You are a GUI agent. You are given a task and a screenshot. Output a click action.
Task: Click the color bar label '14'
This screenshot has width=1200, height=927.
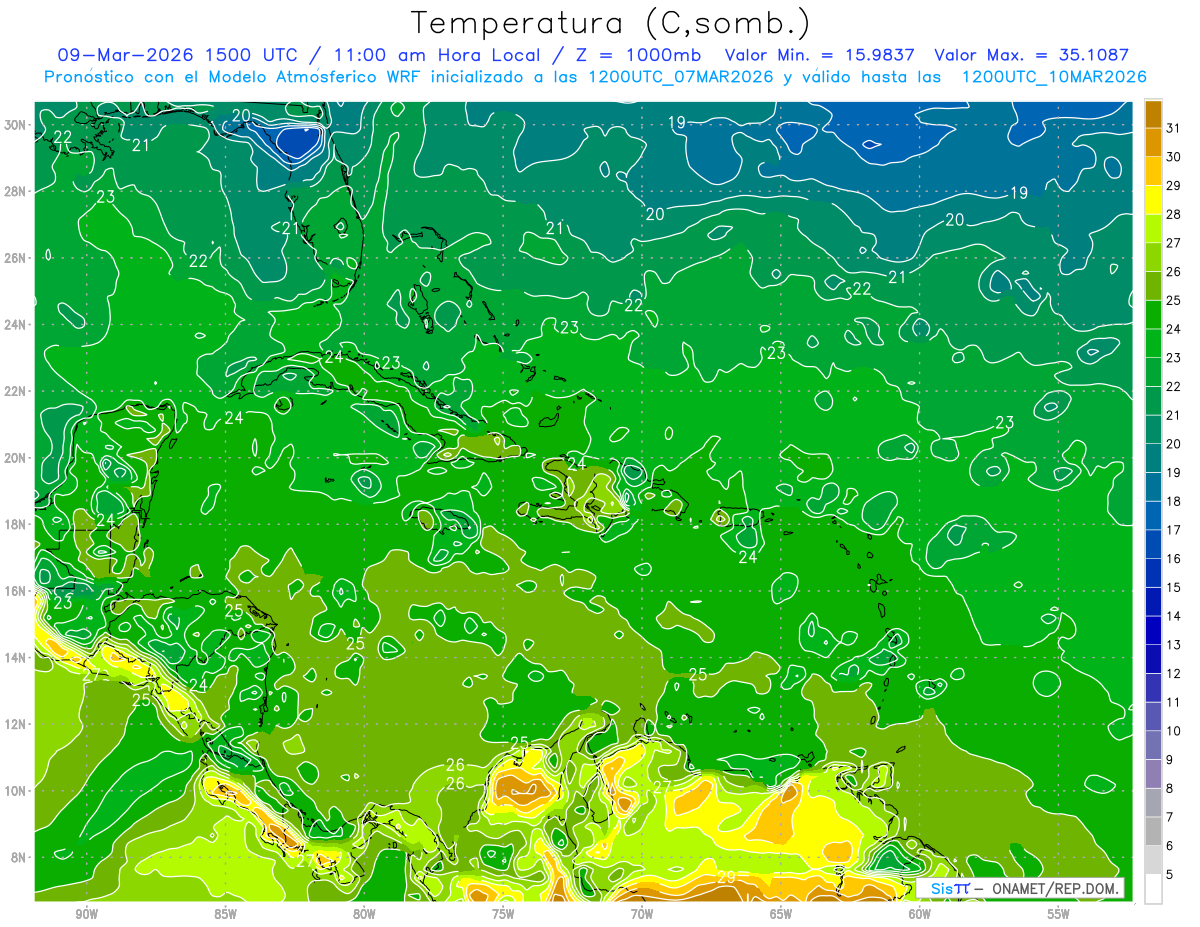click(x=1173, y=616)
